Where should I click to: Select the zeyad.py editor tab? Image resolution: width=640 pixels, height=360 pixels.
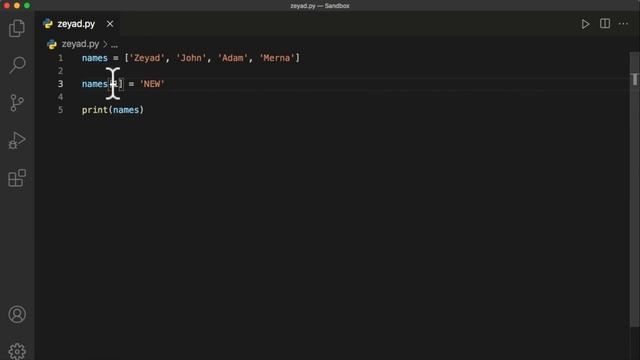pyautogui.click(x=76, y=24)
